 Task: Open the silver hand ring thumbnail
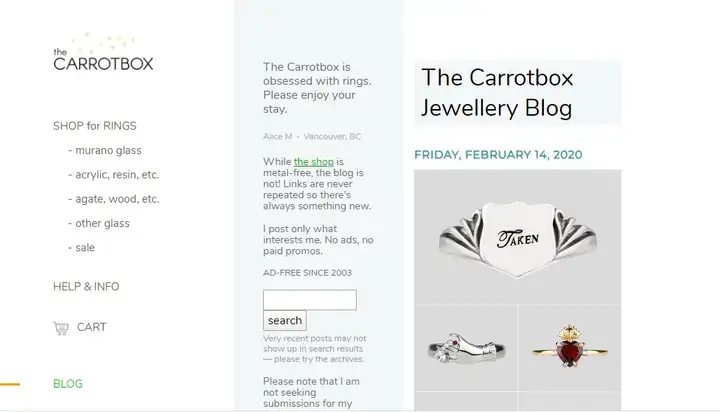465,348
